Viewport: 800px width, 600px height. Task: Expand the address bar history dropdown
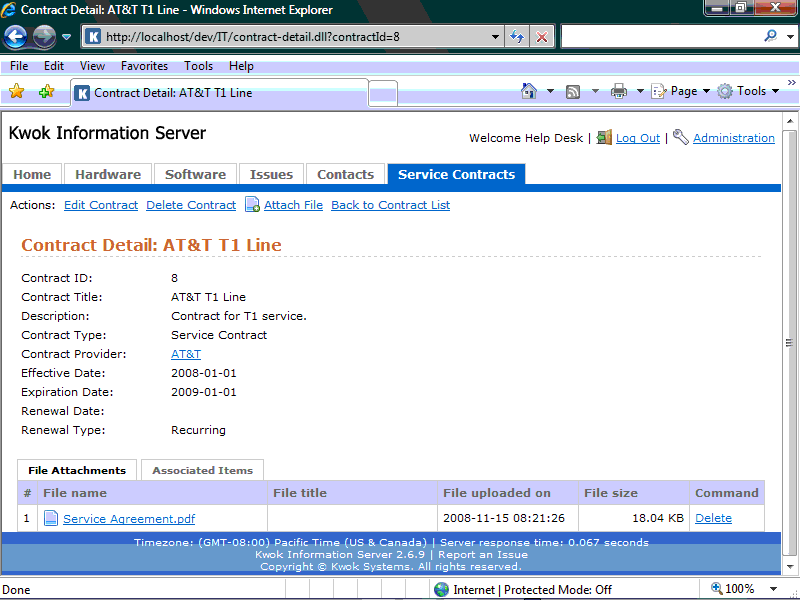click(495, 37)
